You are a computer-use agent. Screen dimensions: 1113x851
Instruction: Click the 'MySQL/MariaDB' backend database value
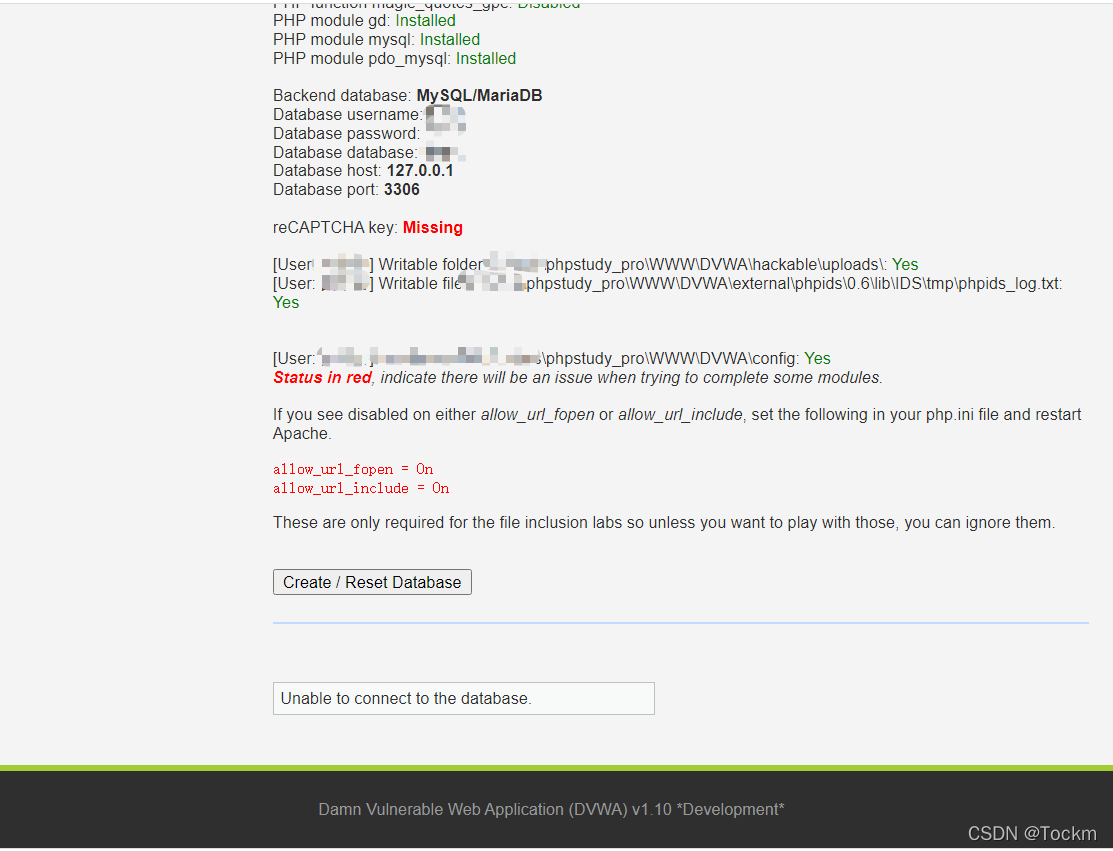click(479, 95)
